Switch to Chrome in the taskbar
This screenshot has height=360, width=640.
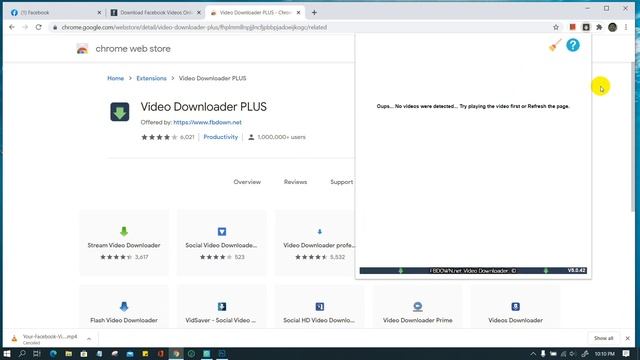[x=176, y=354]
